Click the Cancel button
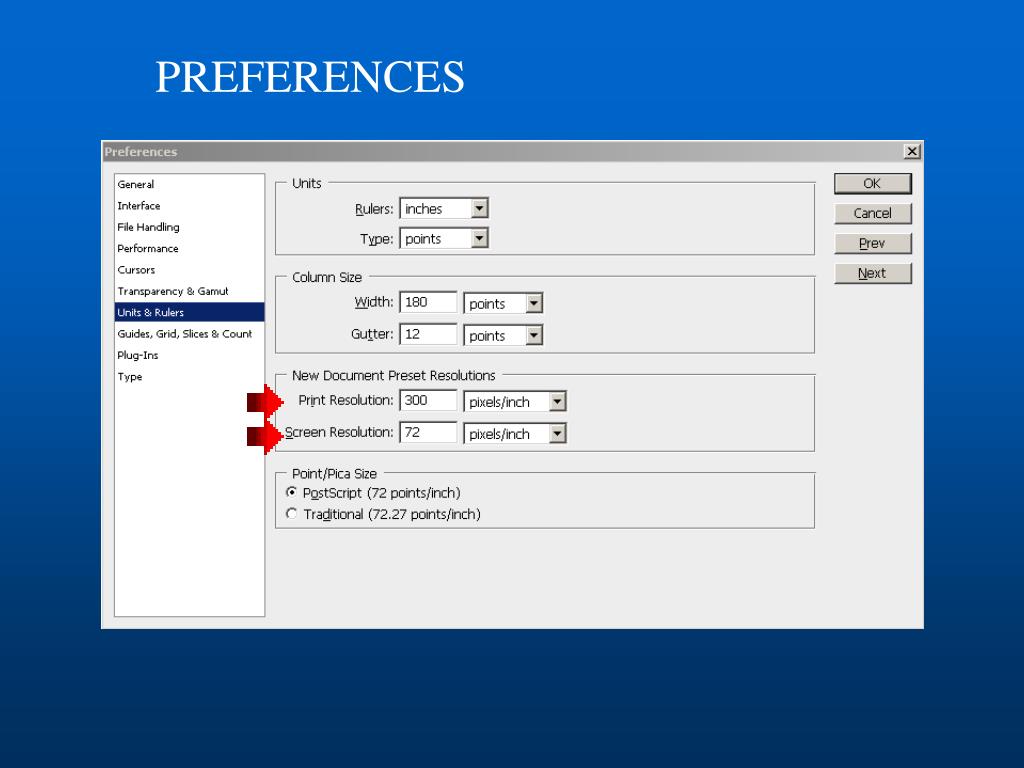 pos(872,214)
